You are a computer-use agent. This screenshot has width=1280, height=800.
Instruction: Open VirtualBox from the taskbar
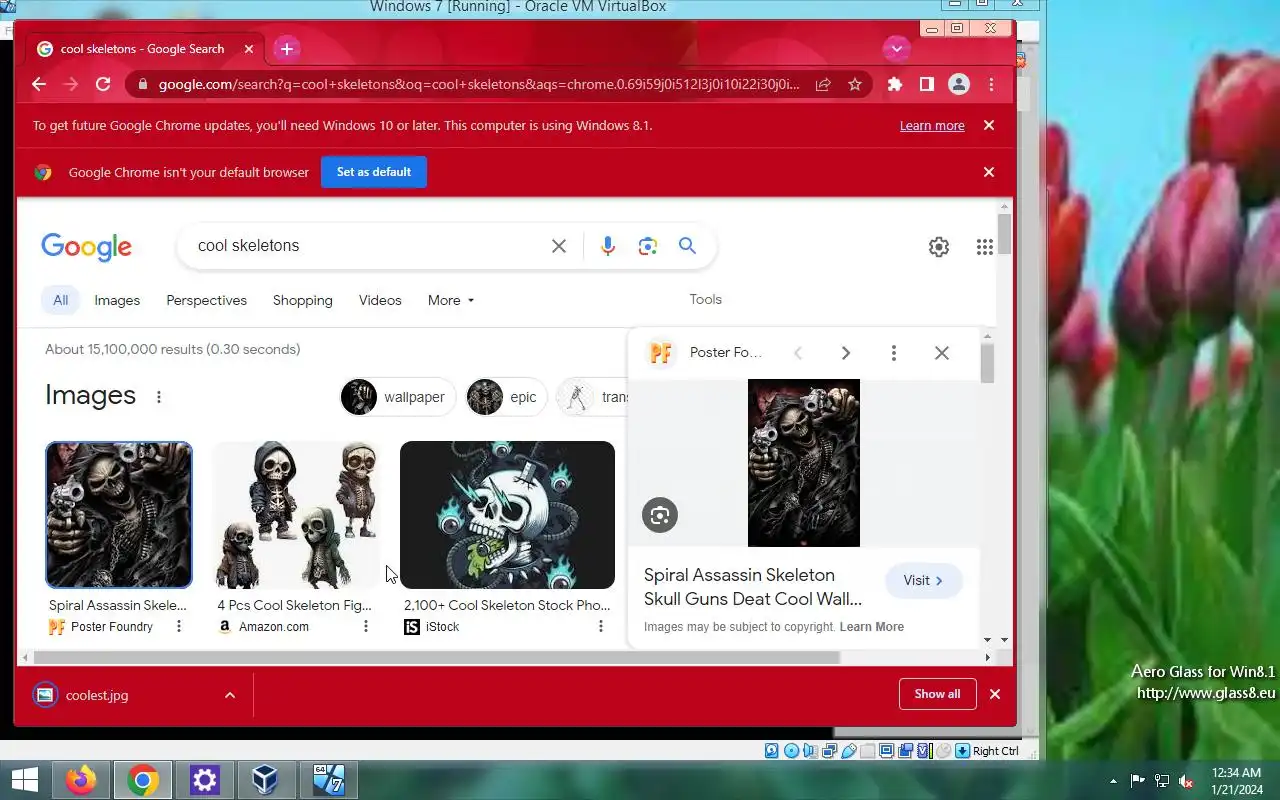click(x=265, y=780)
